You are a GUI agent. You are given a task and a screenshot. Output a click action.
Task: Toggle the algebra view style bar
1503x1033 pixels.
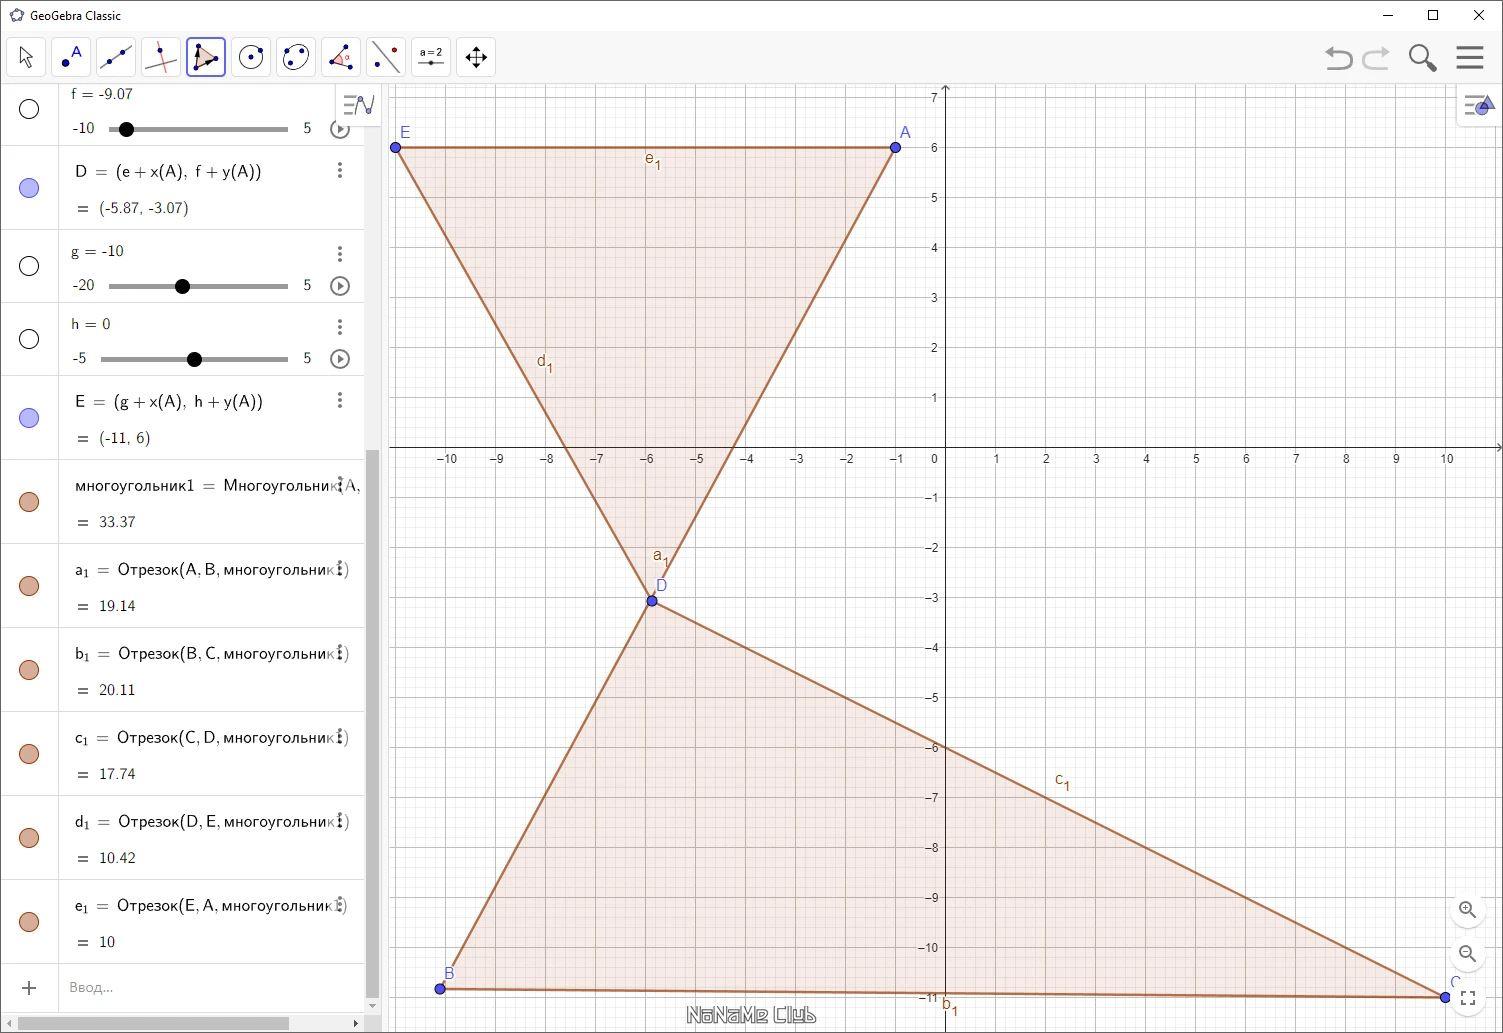click(x=359, y=104)
